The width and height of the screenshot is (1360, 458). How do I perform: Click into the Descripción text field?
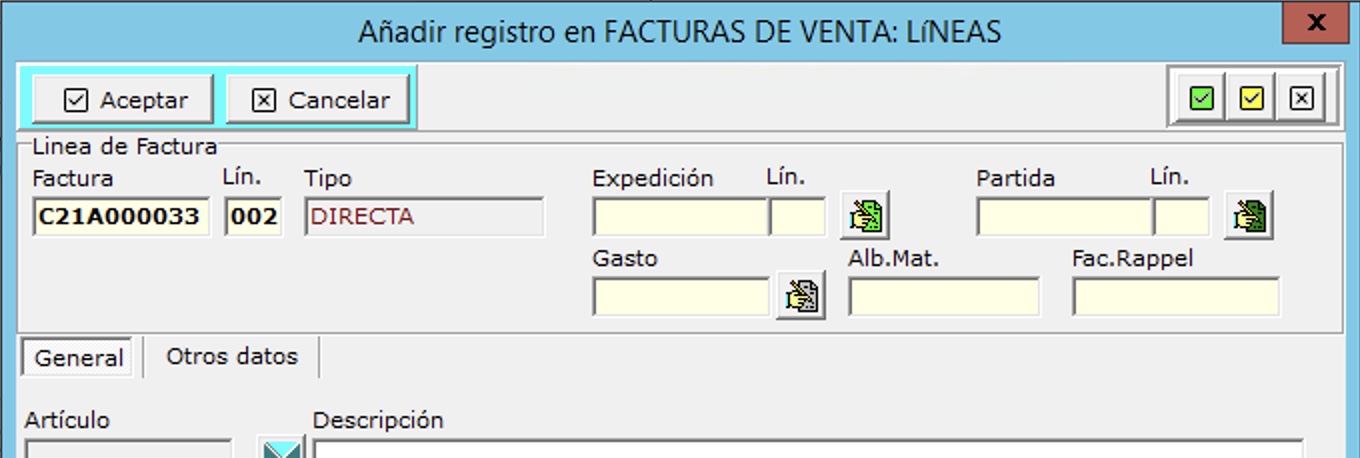point(808,448)
